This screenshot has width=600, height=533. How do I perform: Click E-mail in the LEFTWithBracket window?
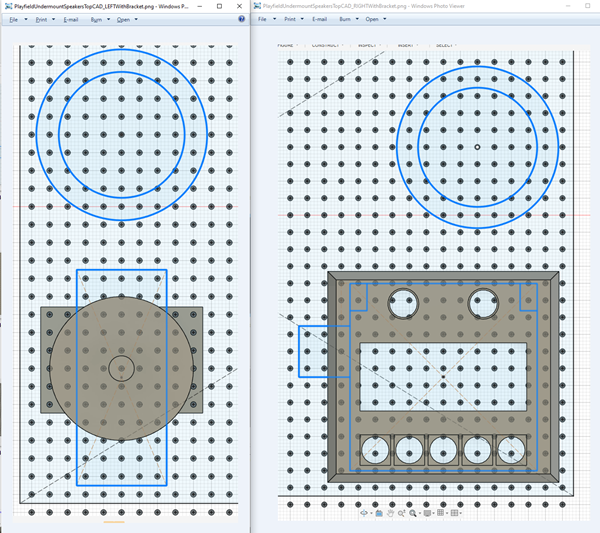(x=71, y=20)
